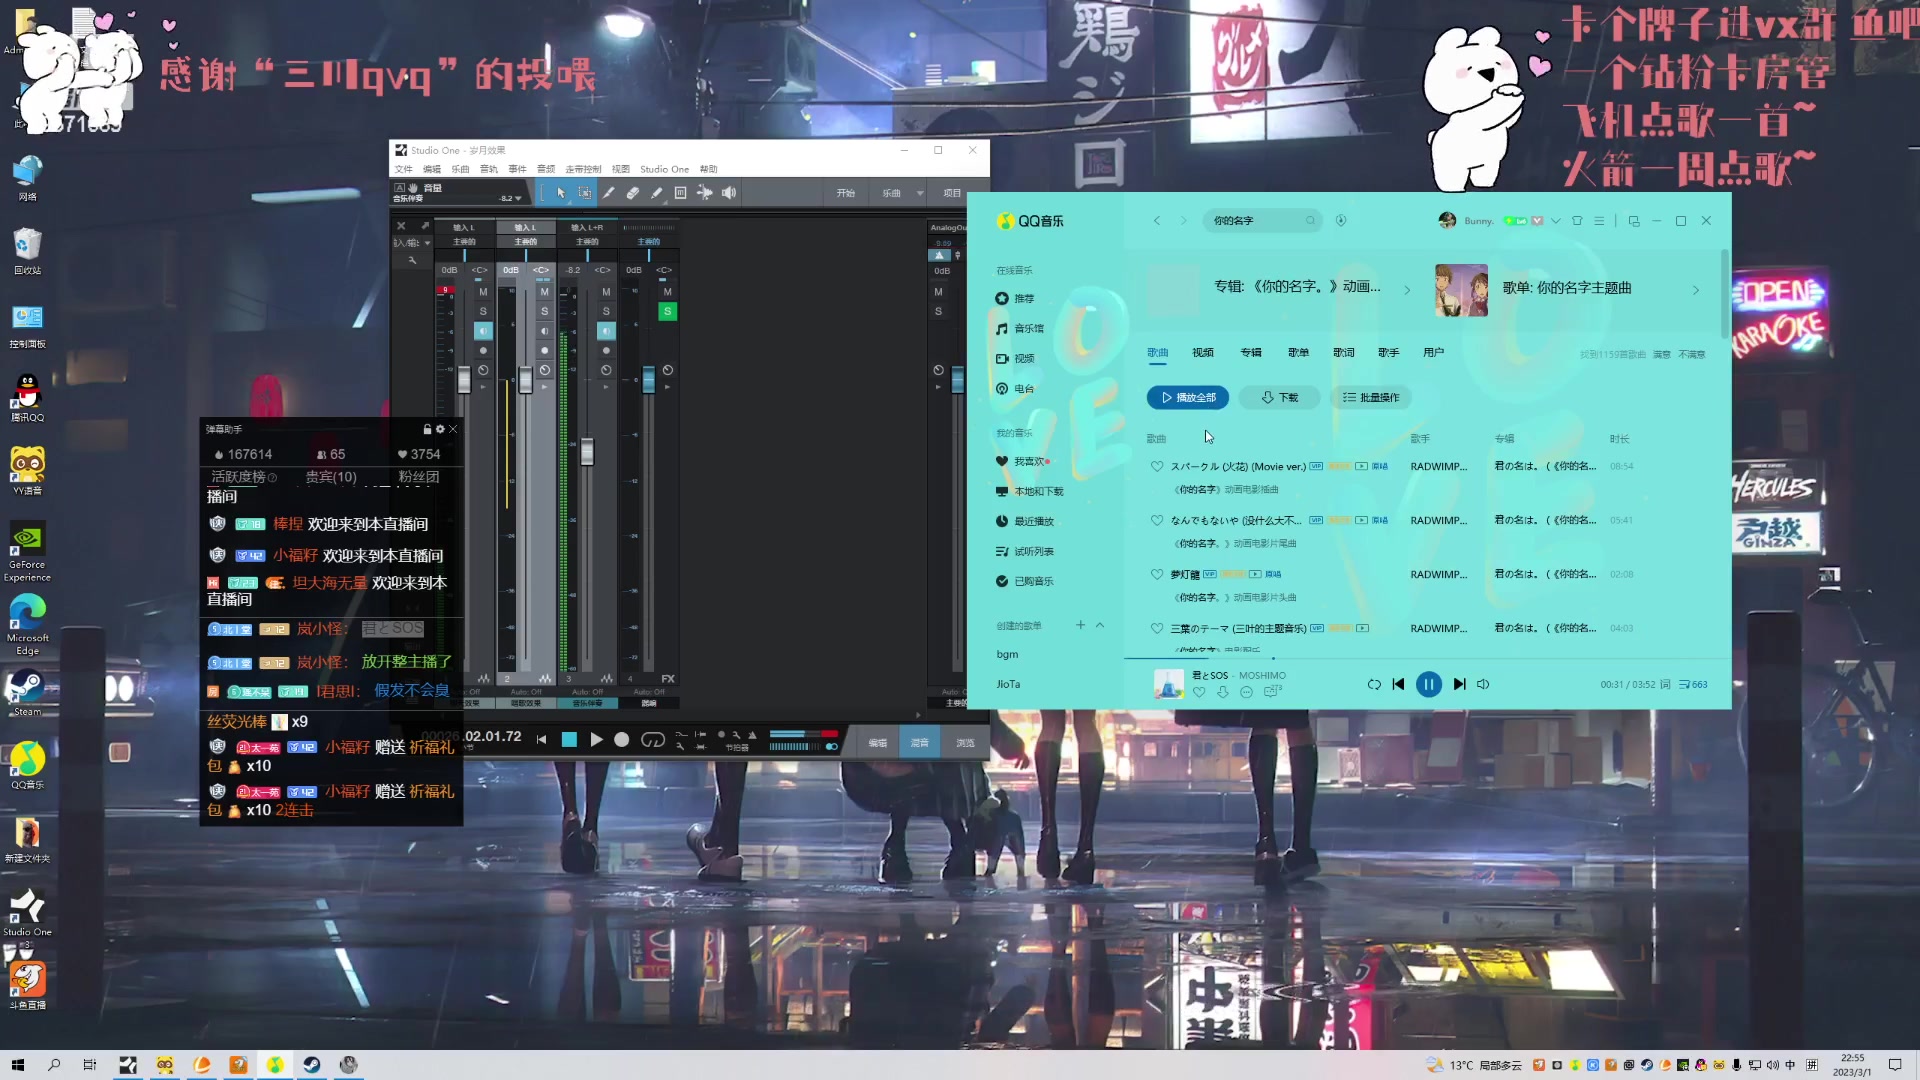Click 下载 button in QQ Music
The width and height of the screenshot is (1920, 1080).
click(x=1279, y=397)
